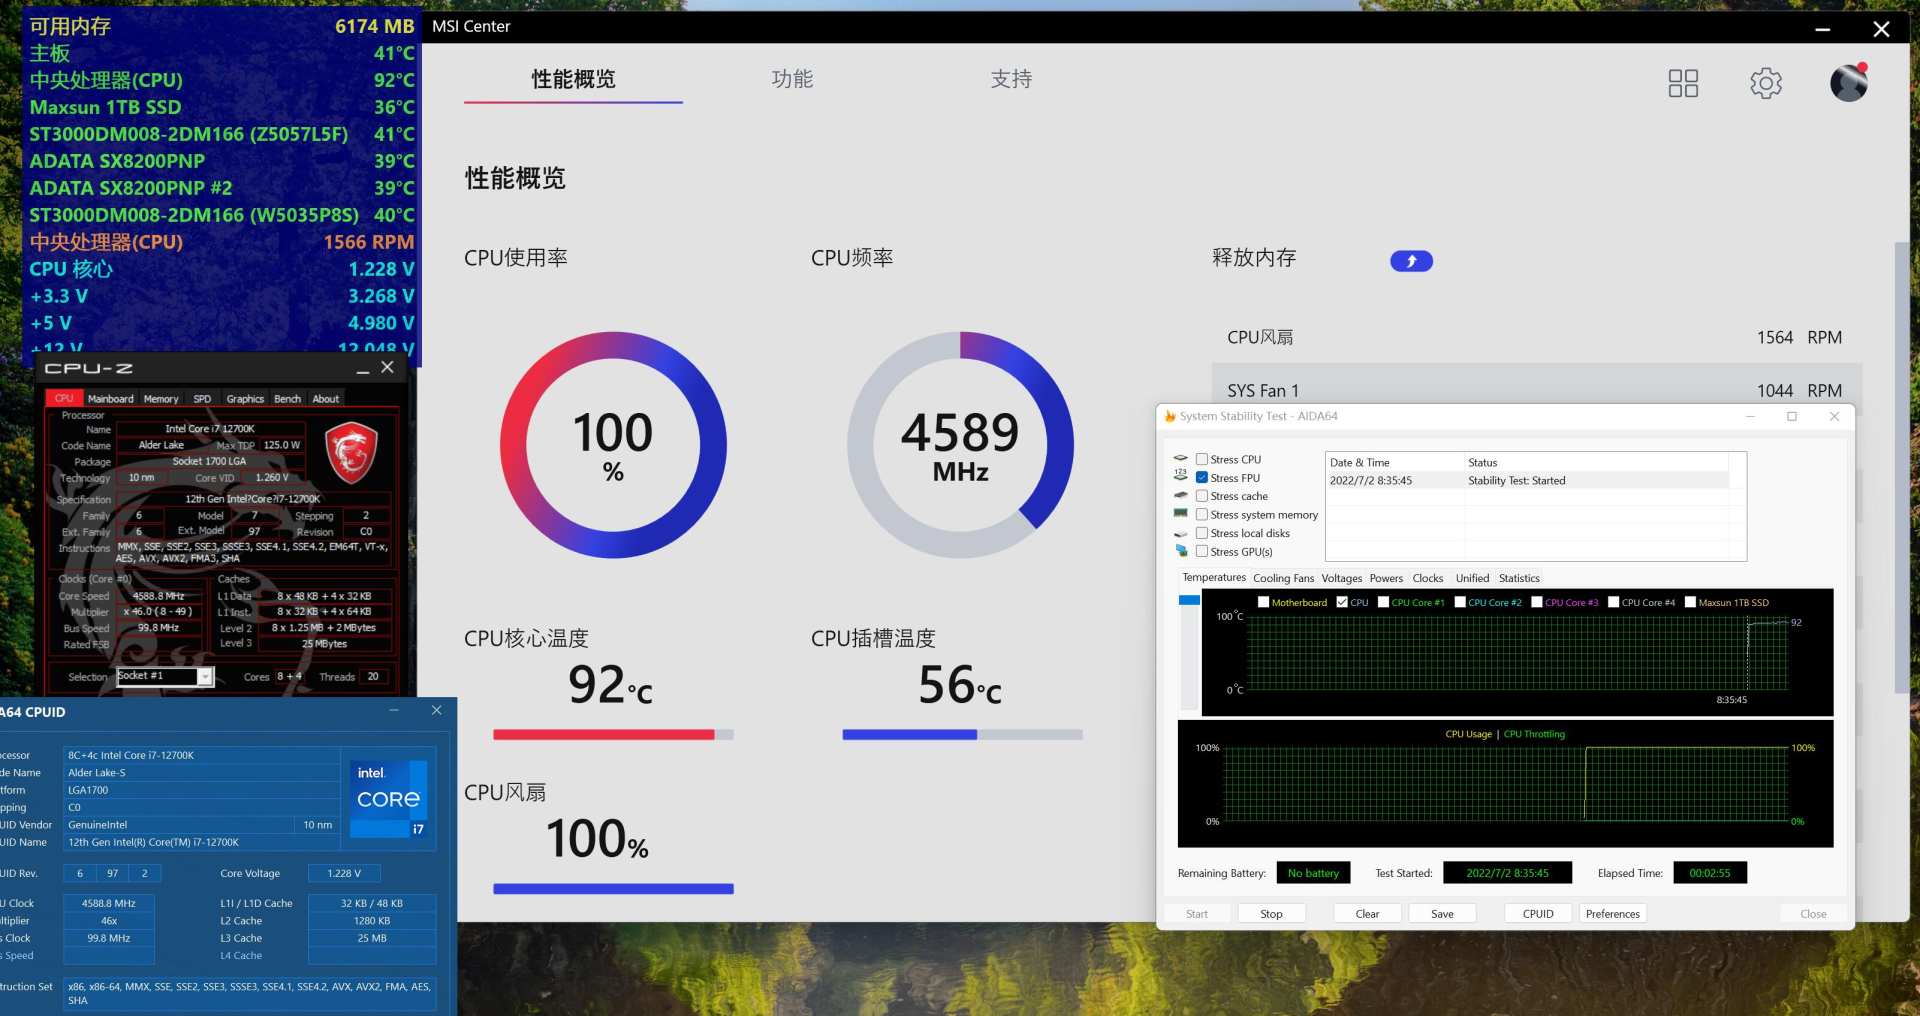
Task: Enable the Stress GPU(s) checkbox
Action: coord(1202,551)
